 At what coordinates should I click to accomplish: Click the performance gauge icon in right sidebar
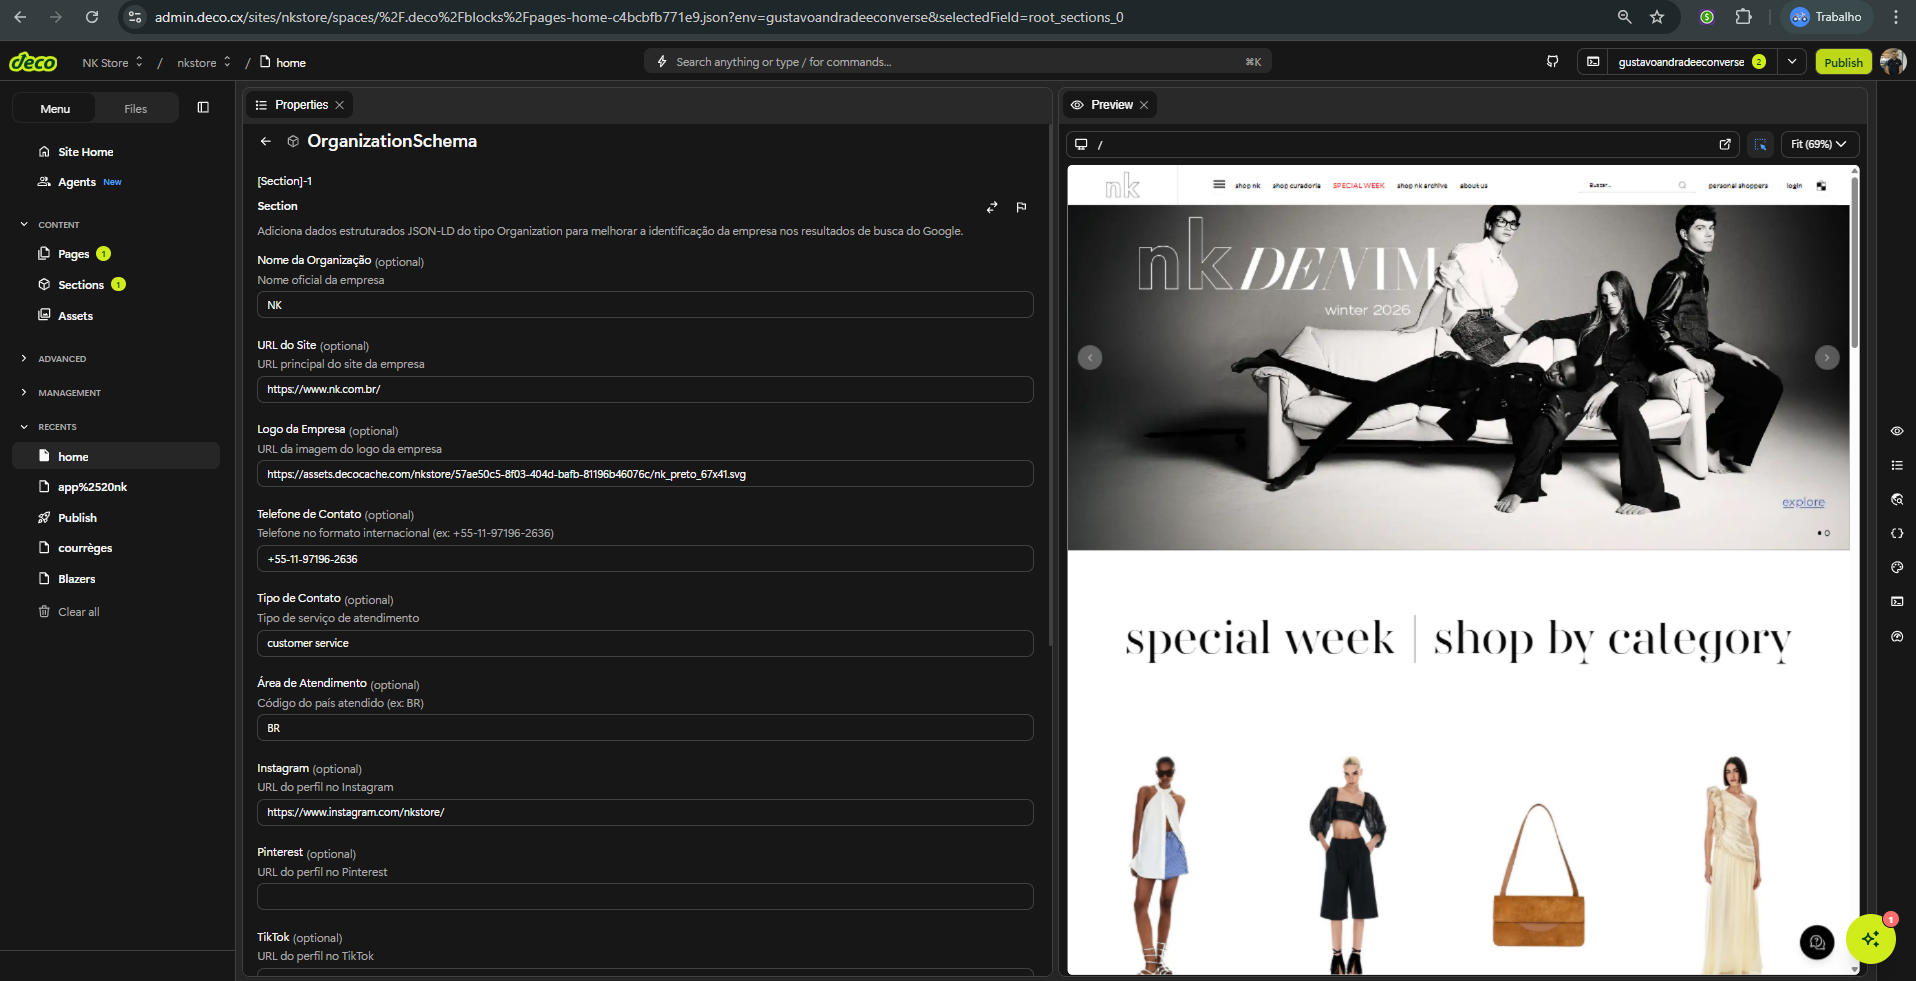coord(1898,637)
